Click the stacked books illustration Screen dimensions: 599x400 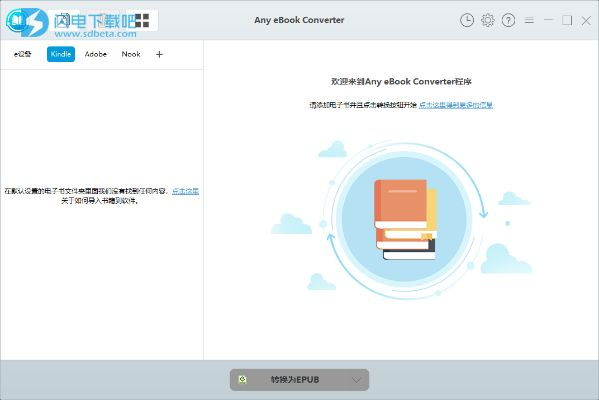pyautogui.click(x=405, y=220)
